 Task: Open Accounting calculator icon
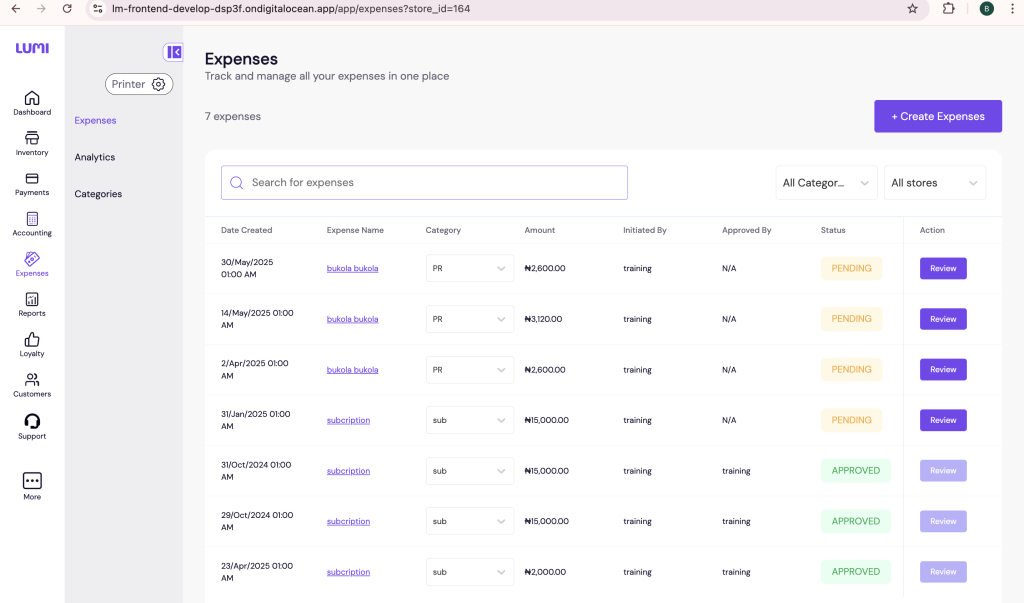point(32,219)
